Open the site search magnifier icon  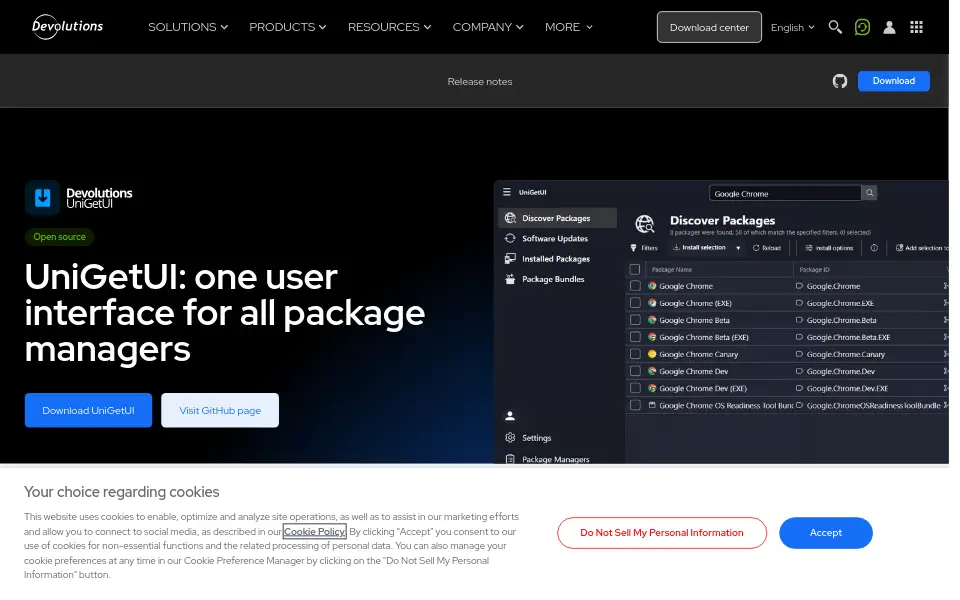click(x=834, y=27)
